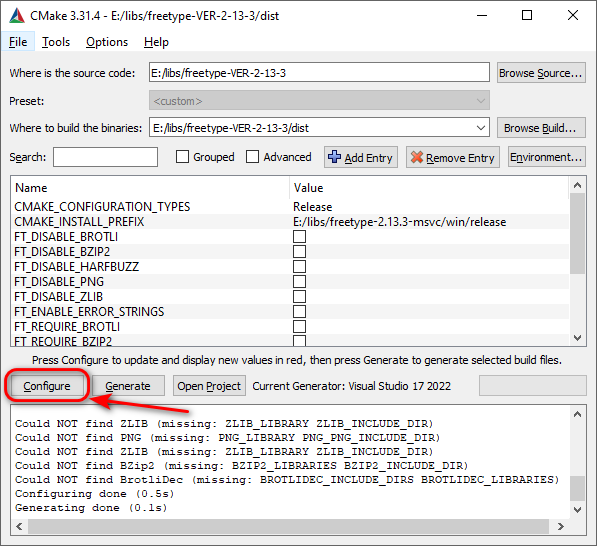Check the FT_DISABLE_HARFBUZZ option
The width and height of the screenshot is (597, 546).
coord(299,267)
